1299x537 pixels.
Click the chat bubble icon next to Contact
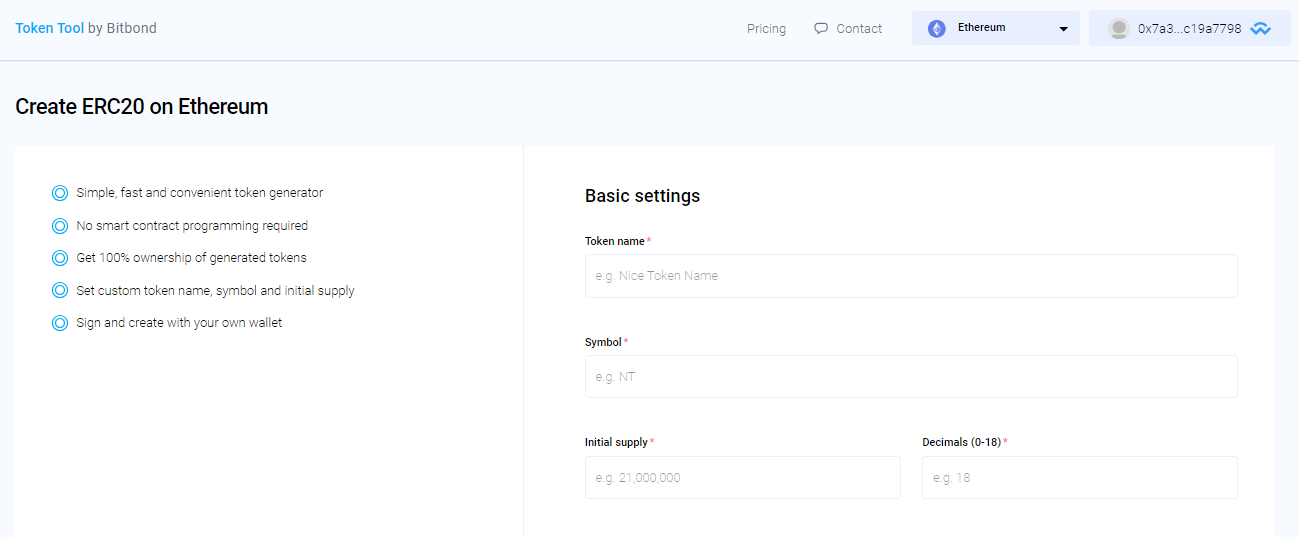click(x=821, y=28)
